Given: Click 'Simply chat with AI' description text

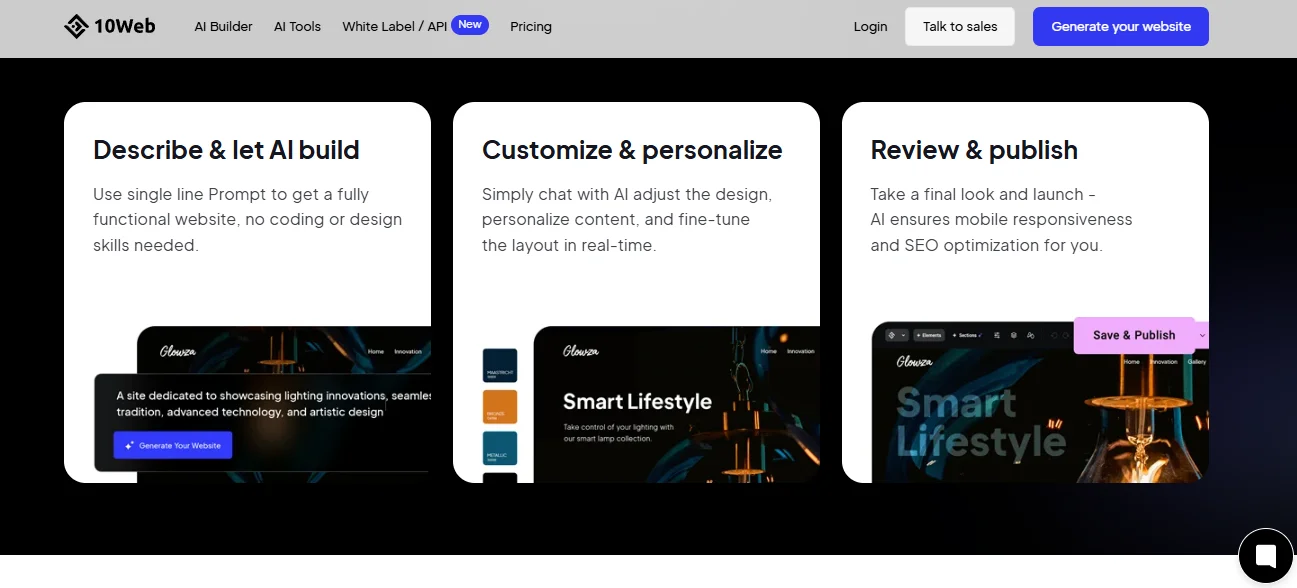Looking at the screenshot, I should coord(627,219).
